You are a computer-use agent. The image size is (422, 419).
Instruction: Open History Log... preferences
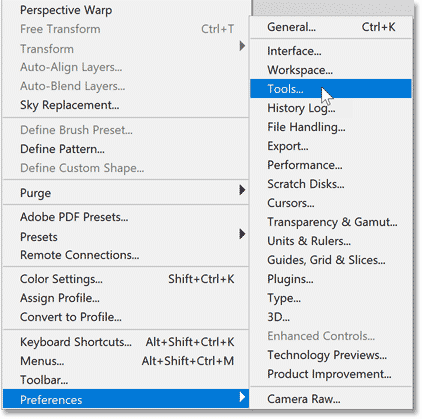(x=331, y=108)
